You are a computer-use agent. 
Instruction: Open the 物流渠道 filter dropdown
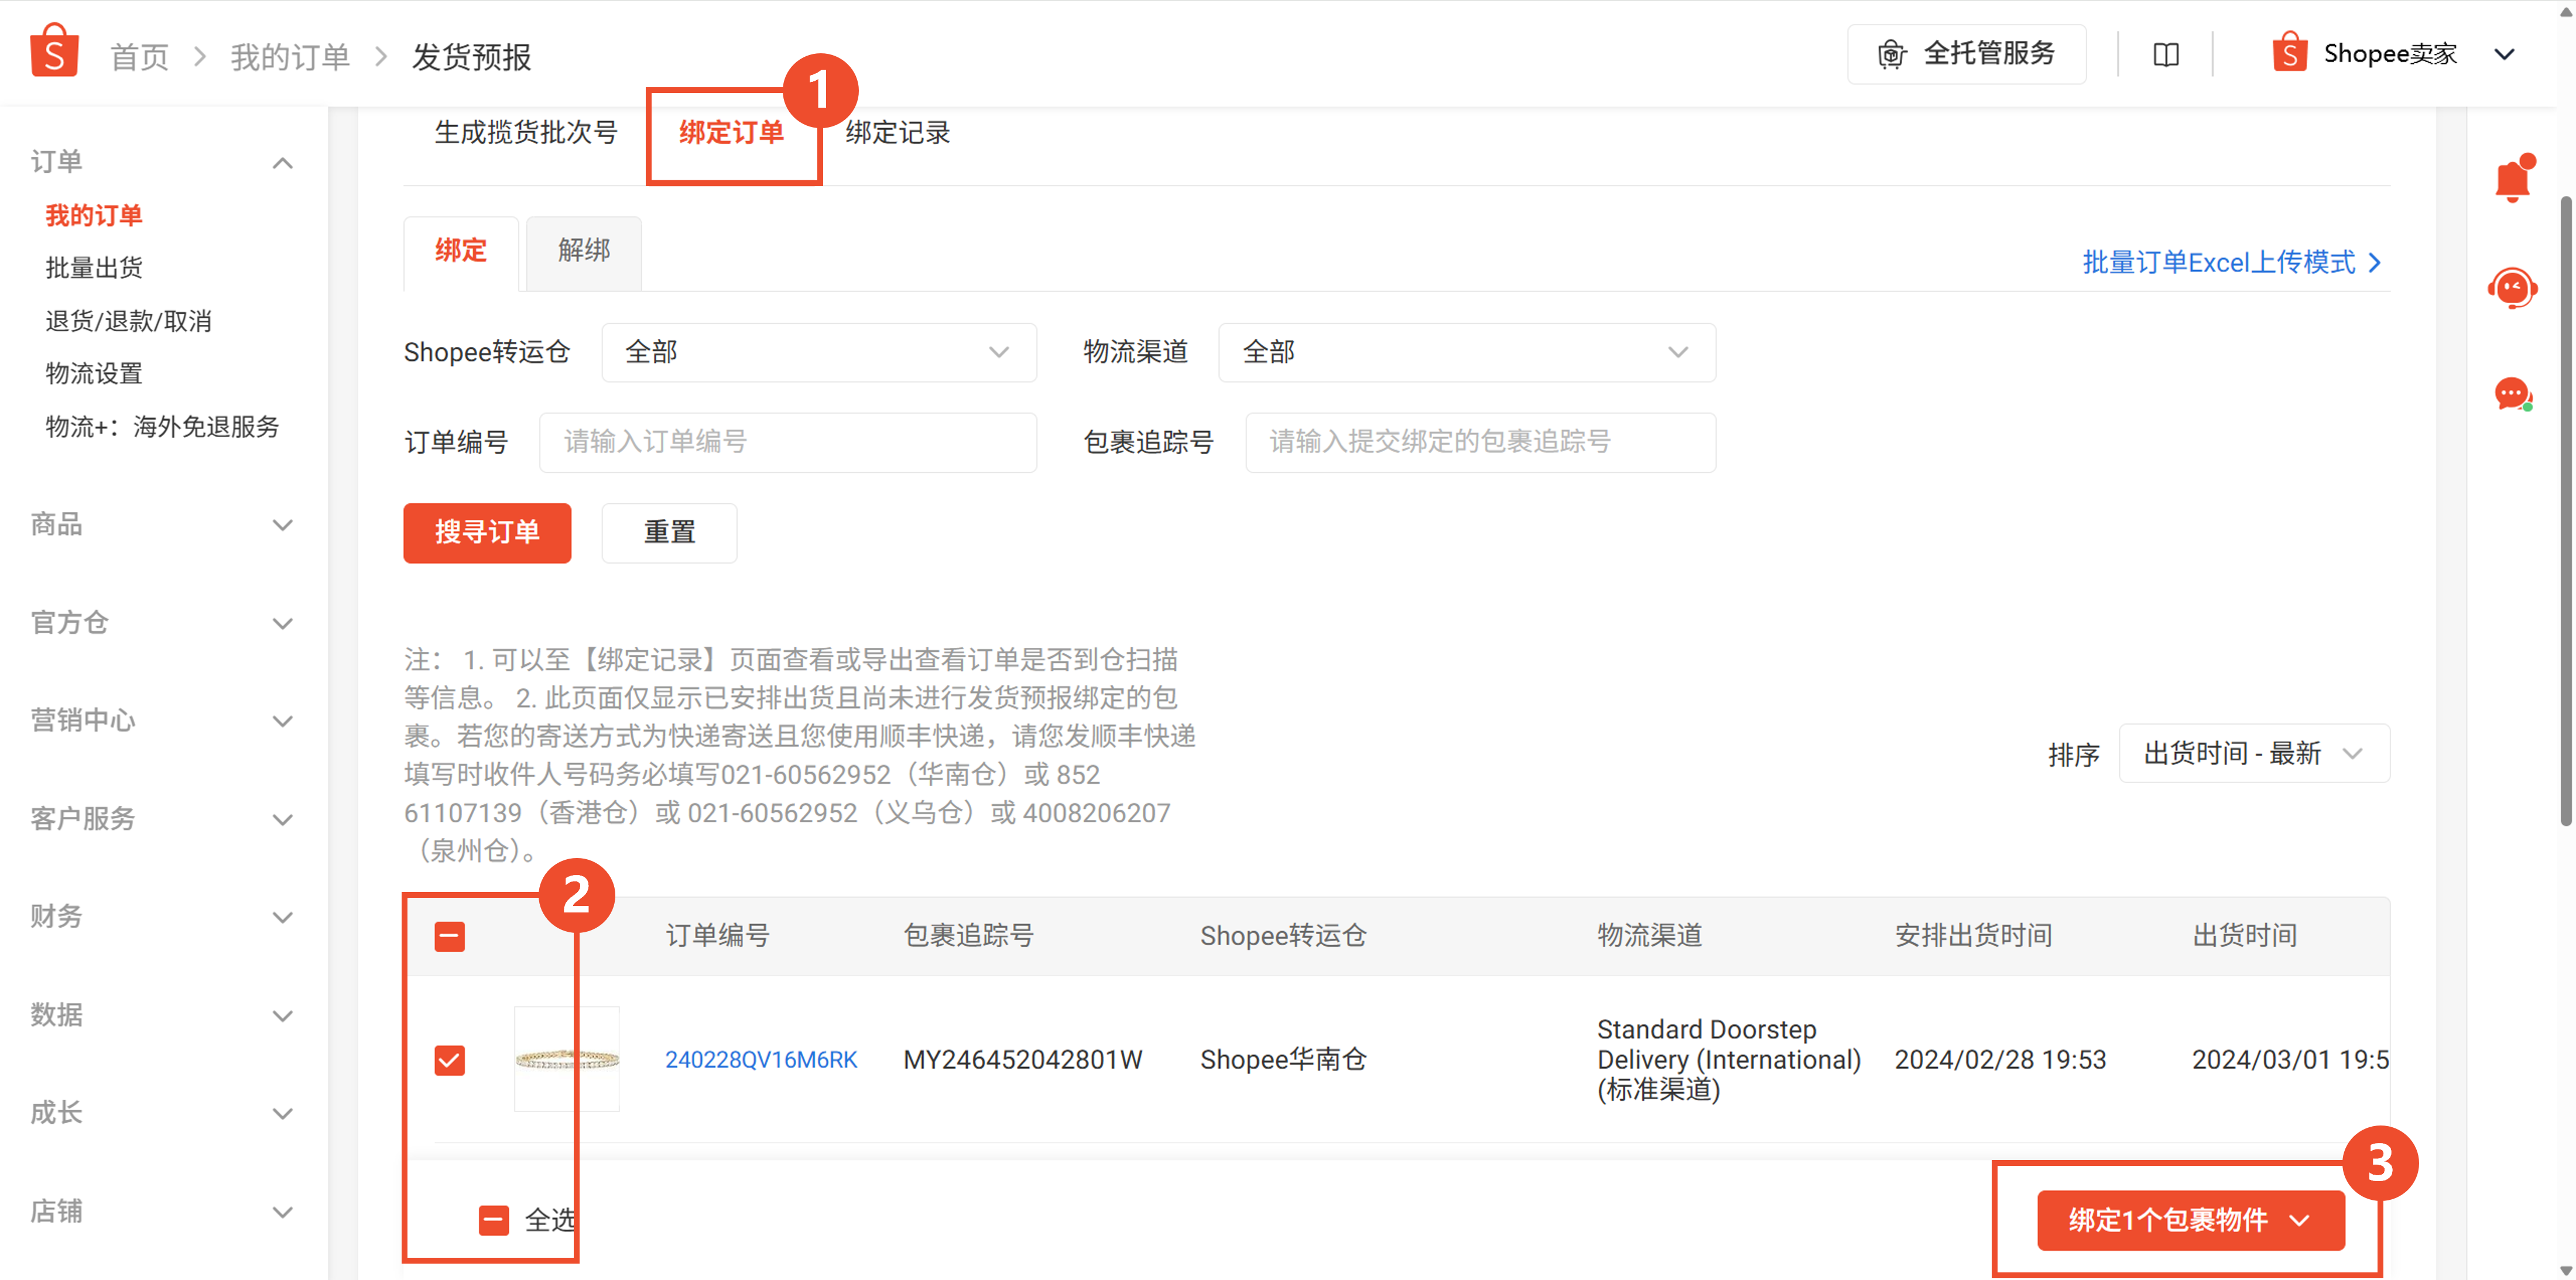pos(1466,352)
